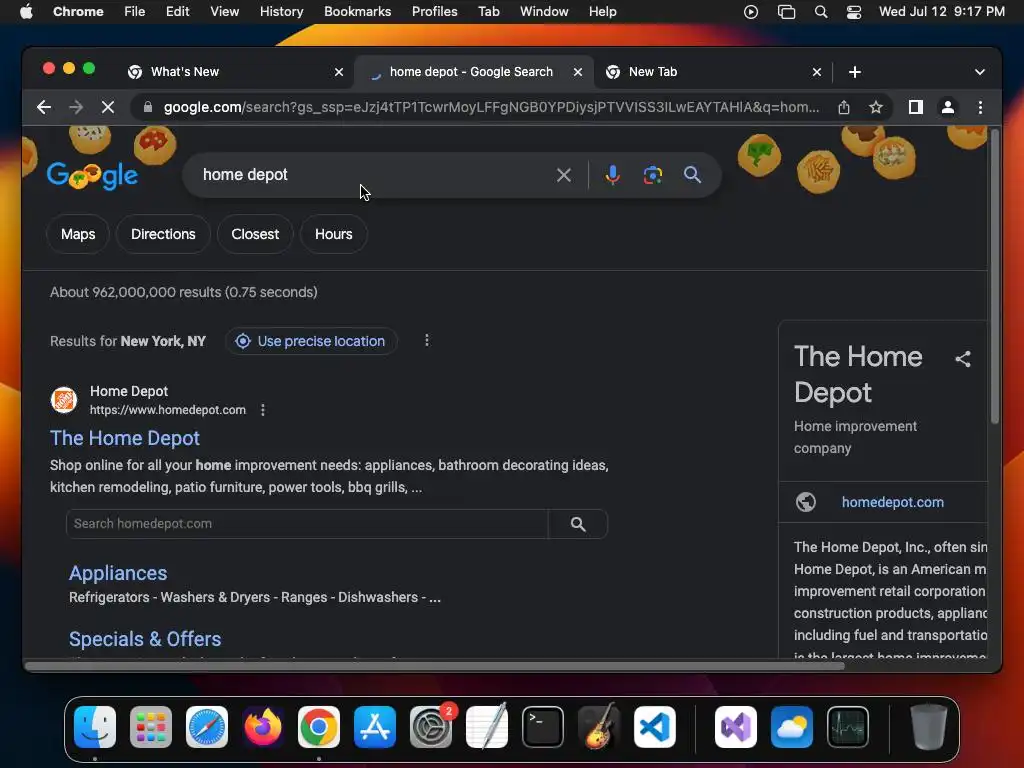The width and height of the screenshot is (1024, 768).
Task: Expand the tab search chevron
Action: coord(980,72)
